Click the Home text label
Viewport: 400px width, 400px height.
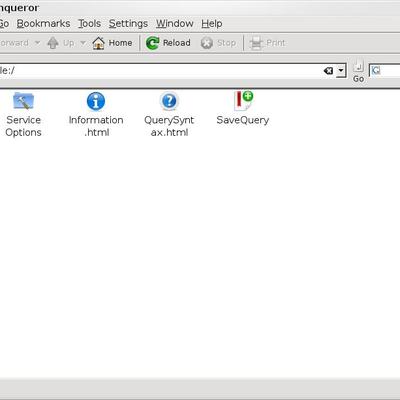pyautogui.click(x=120, y=43)
